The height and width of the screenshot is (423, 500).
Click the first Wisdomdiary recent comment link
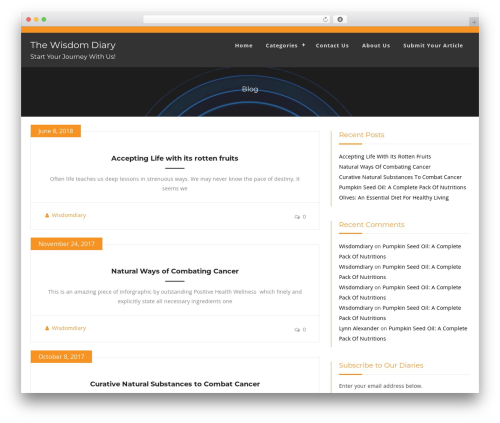356,246
